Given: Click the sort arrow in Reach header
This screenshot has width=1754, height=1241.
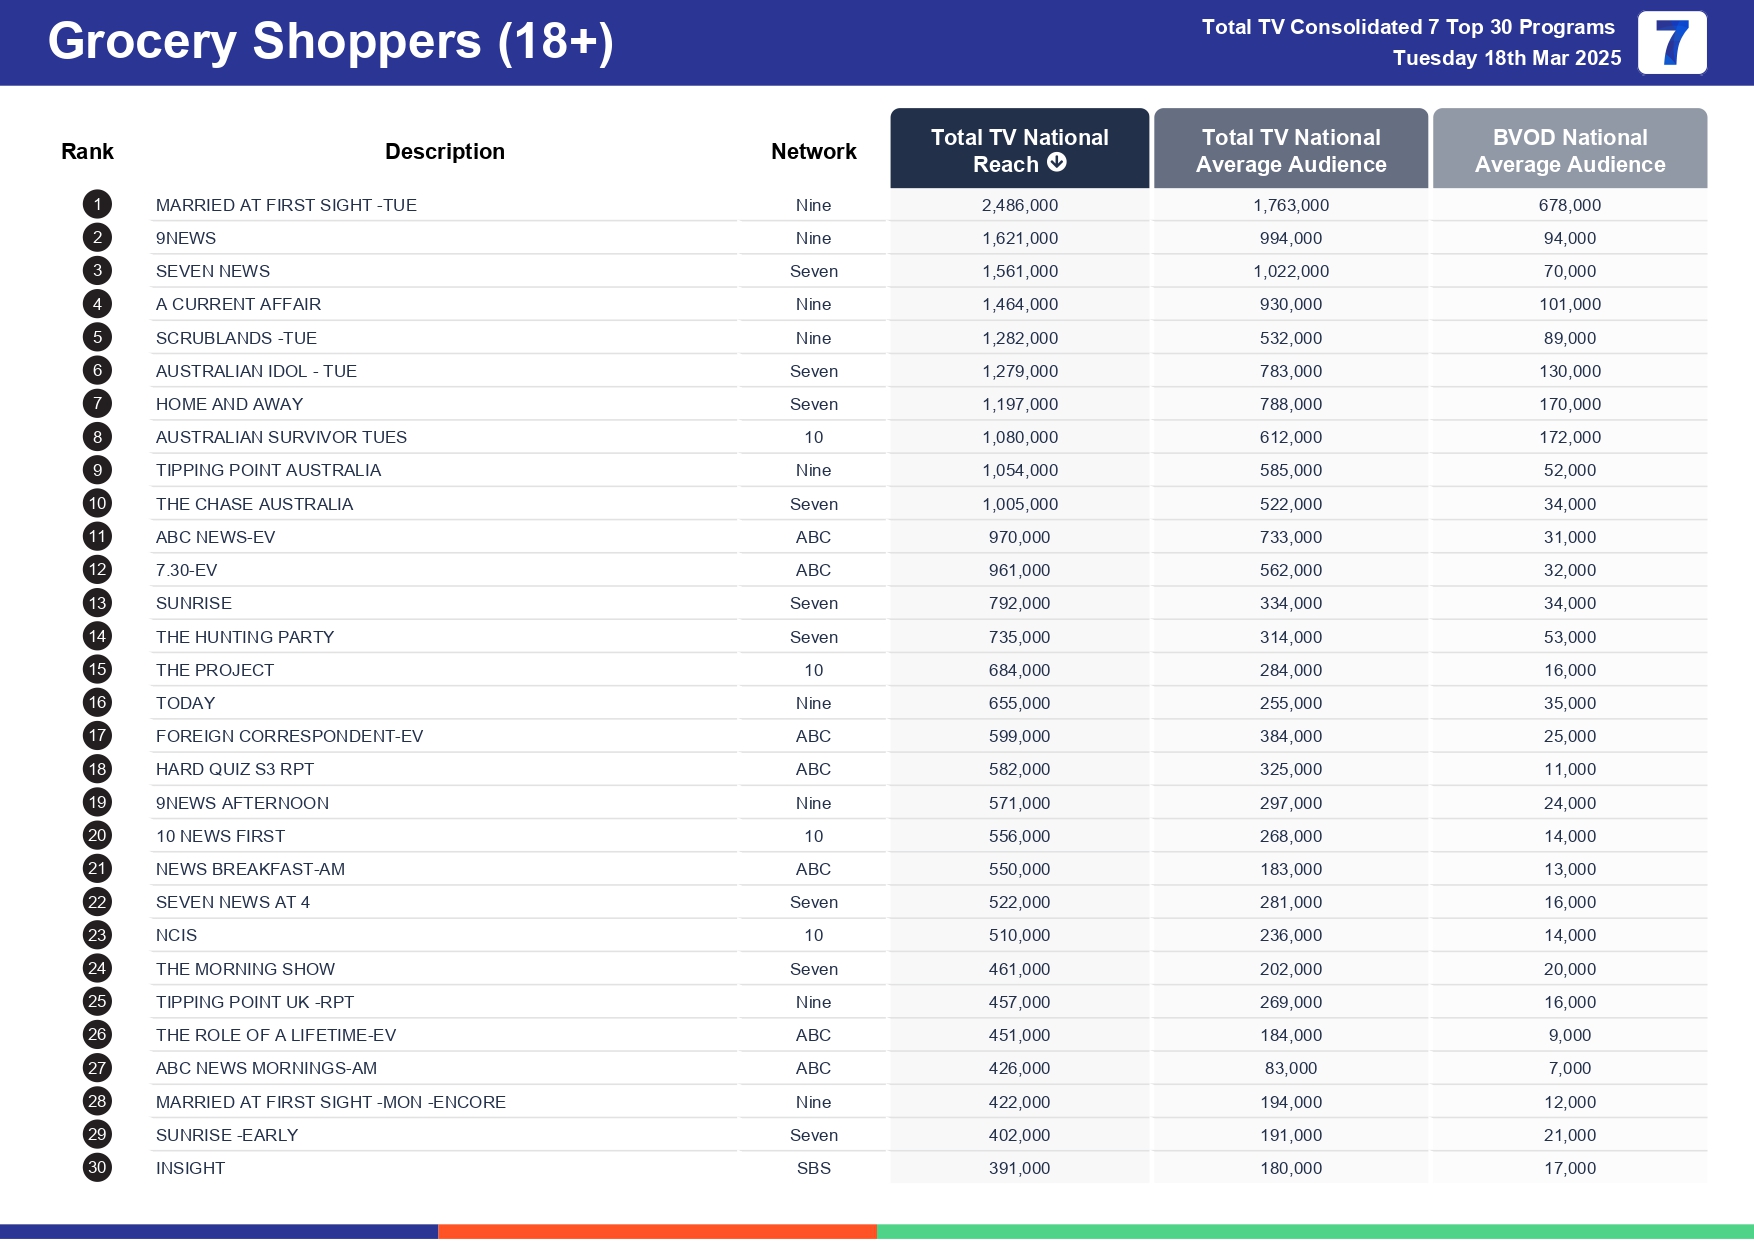Looking at the screenshot, I should [x=1056, y=163].
